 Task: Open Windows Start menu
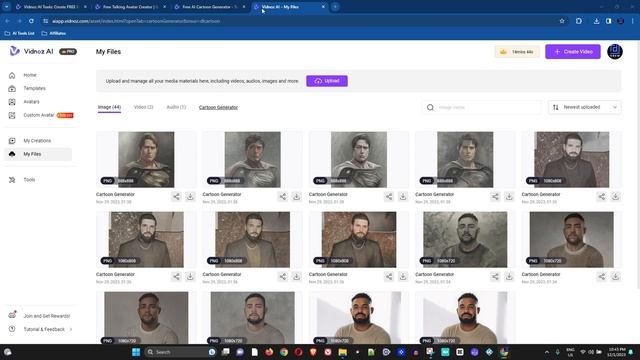click(136, 352)
